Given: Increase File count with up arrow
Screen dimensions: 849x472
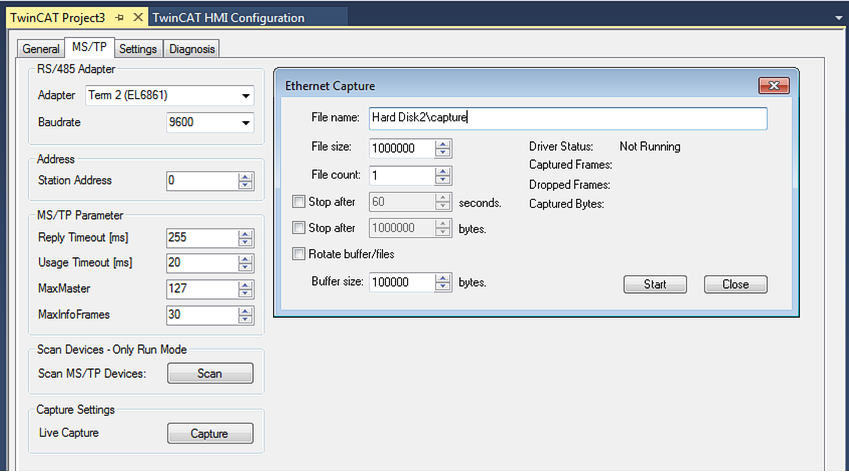Looking at the screenshot, I should [x=443, y=171].
